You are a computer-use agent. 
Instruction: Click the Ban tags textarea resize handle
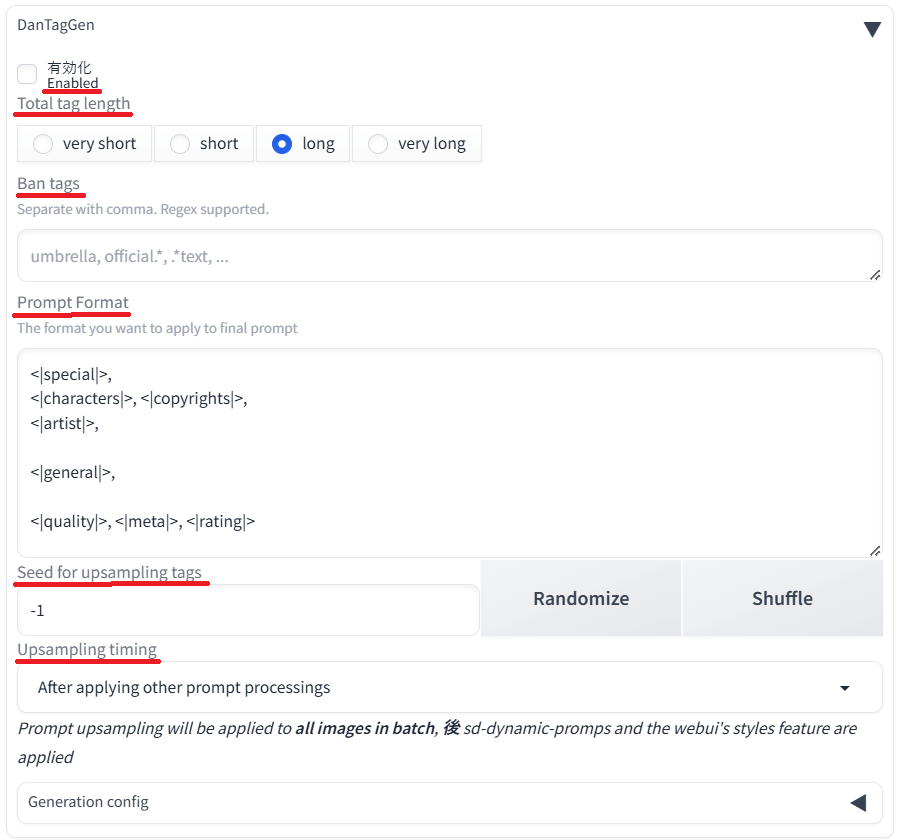click(x=875, y=274)
